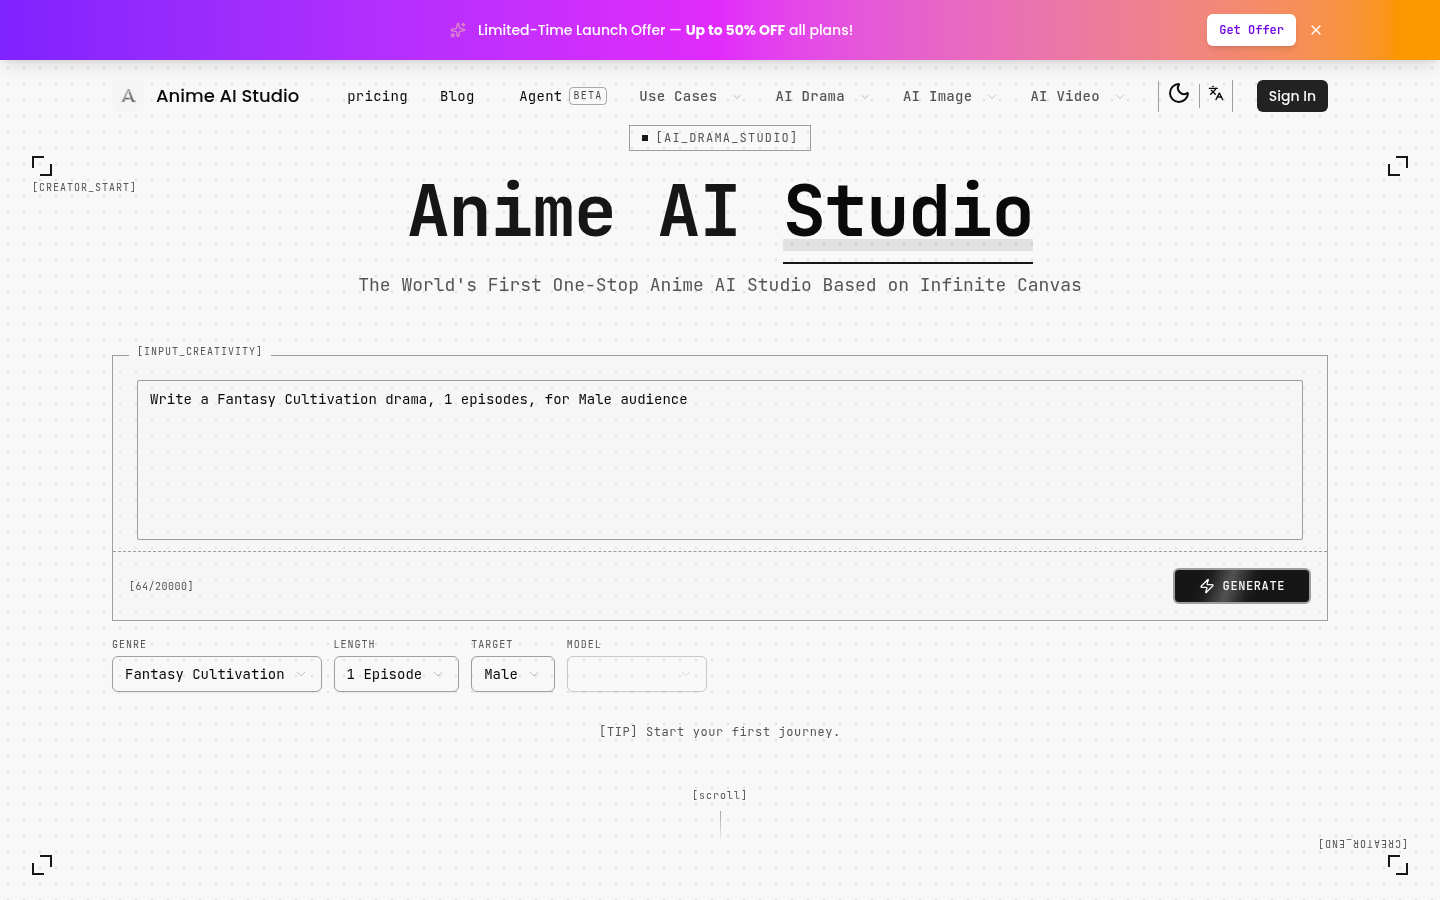Click the [AI_DRAMA_STUDIO] badge
The width and height of the screenshot is (1440, 900).
720,138
